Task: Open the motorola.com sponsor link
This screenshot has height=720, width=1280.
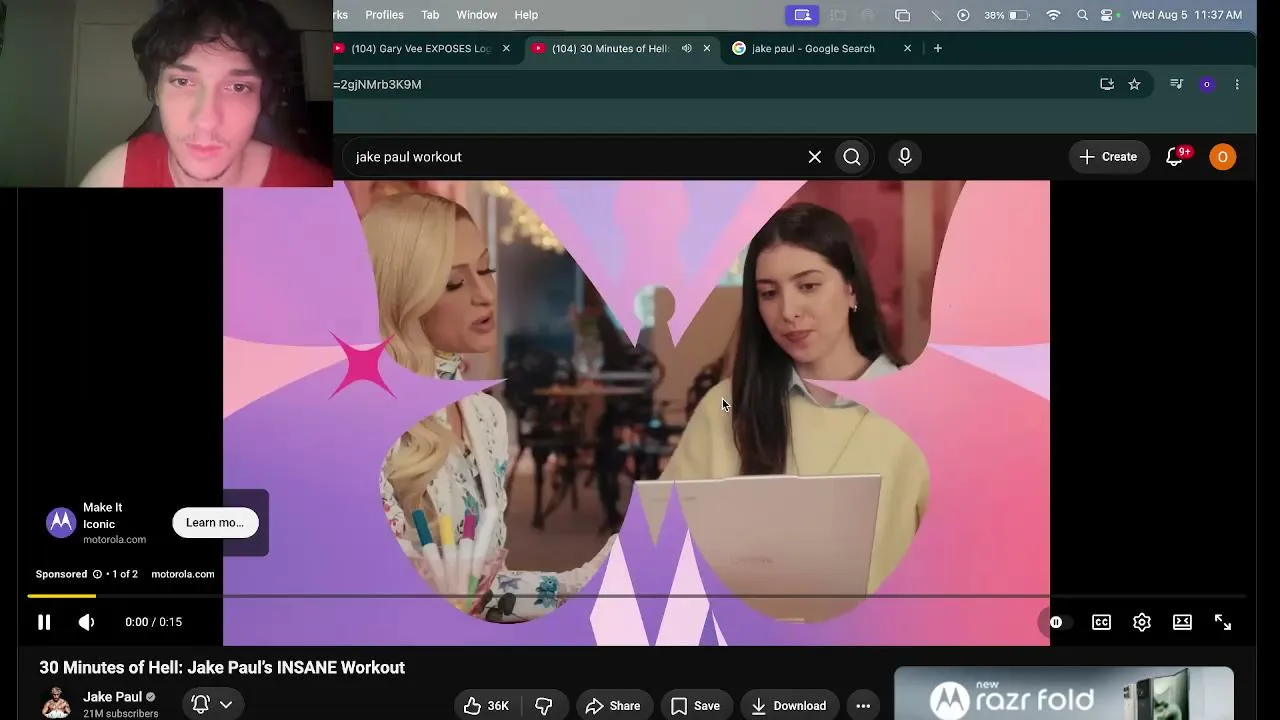Action: (x=183, y=574)
